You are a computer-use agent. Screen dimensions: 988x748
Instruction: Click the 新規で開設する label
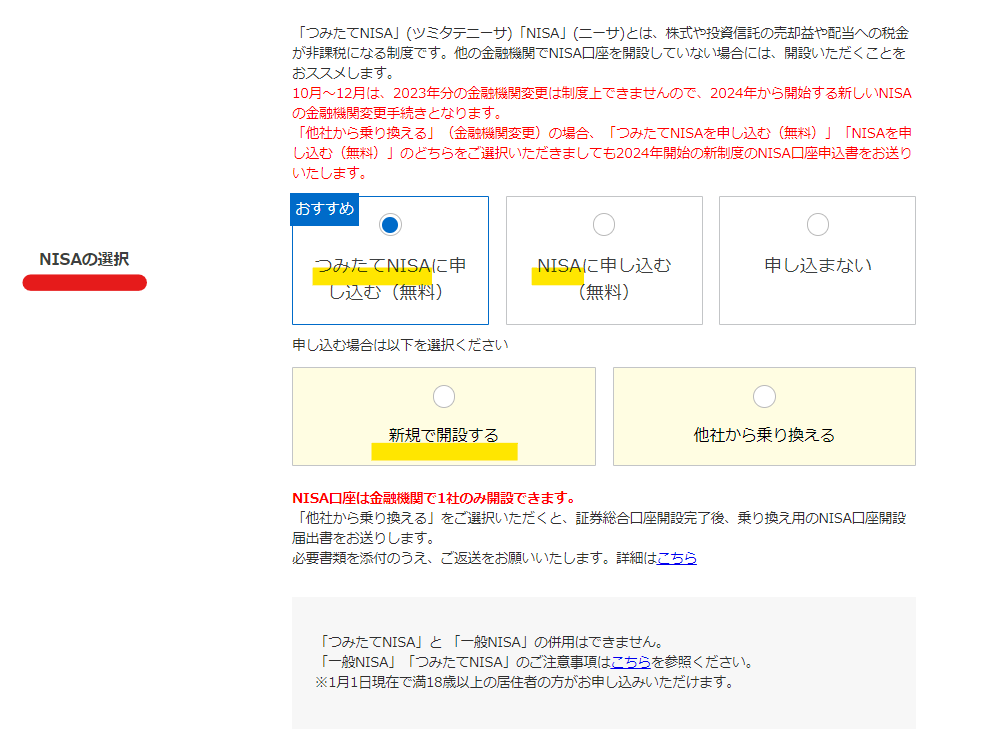(x=444, y=435)
